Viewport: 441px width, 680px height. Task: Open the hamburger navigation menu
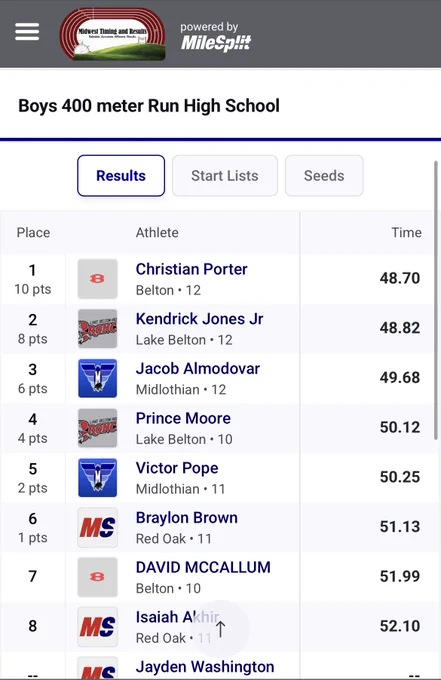click(x=27, y=32)
